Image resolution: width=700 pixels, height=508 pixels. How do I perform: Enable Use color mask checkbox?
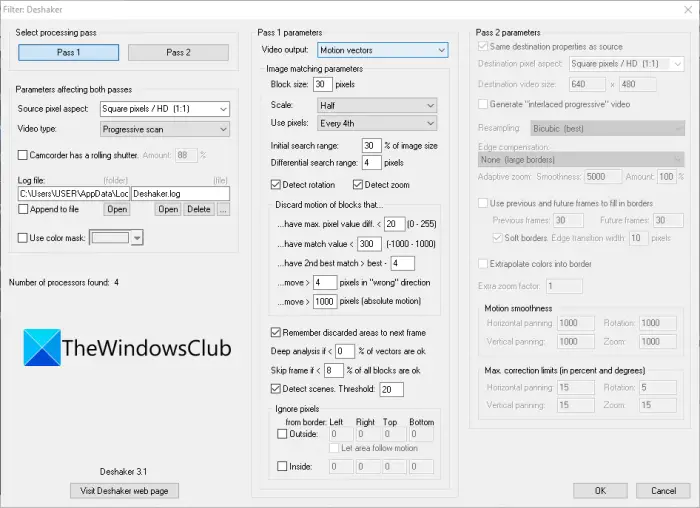pos(22,238)
